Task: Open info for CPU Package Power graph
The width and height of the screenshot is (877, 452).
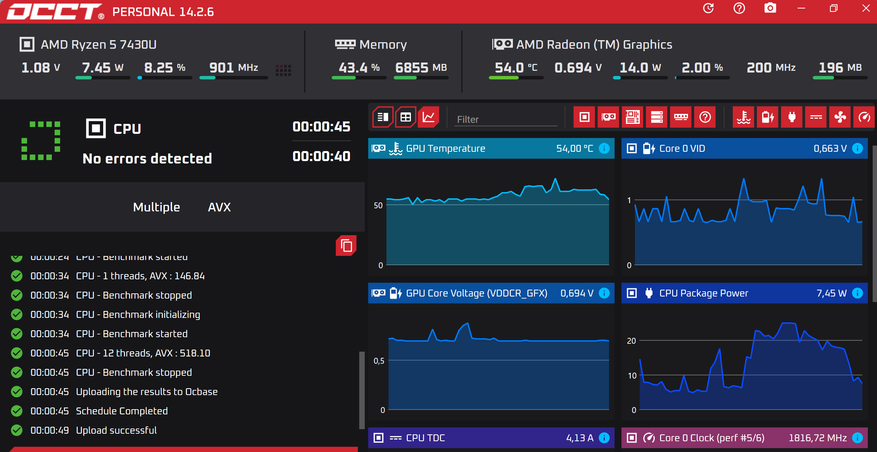Action: pos(856,294)
